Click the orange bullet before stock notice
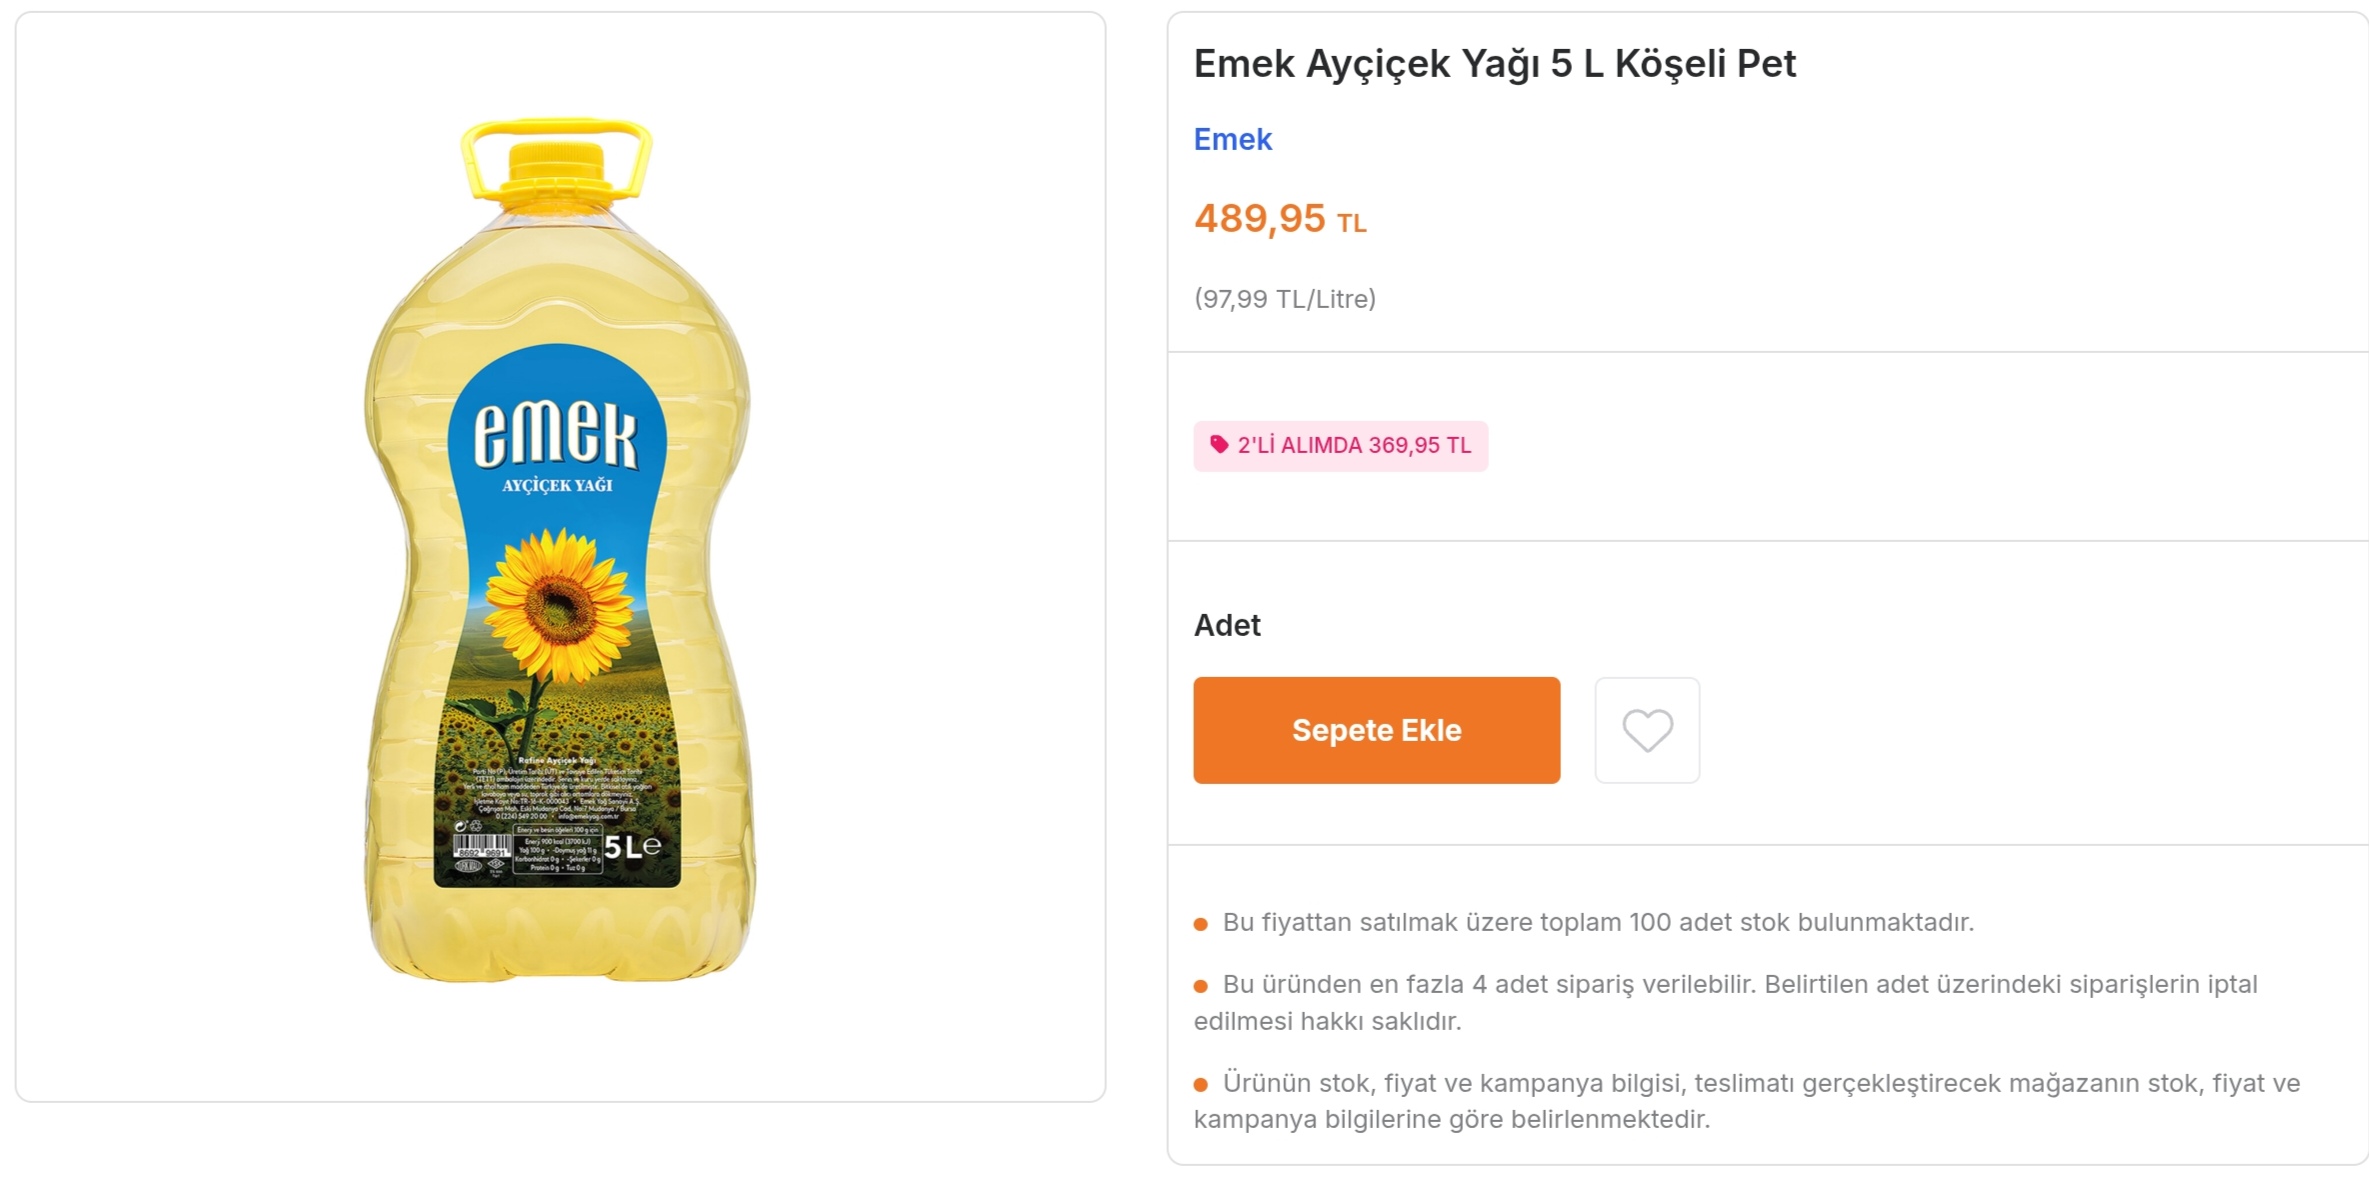Screen dimensions: 2369x1183 tap(1201, 924)
